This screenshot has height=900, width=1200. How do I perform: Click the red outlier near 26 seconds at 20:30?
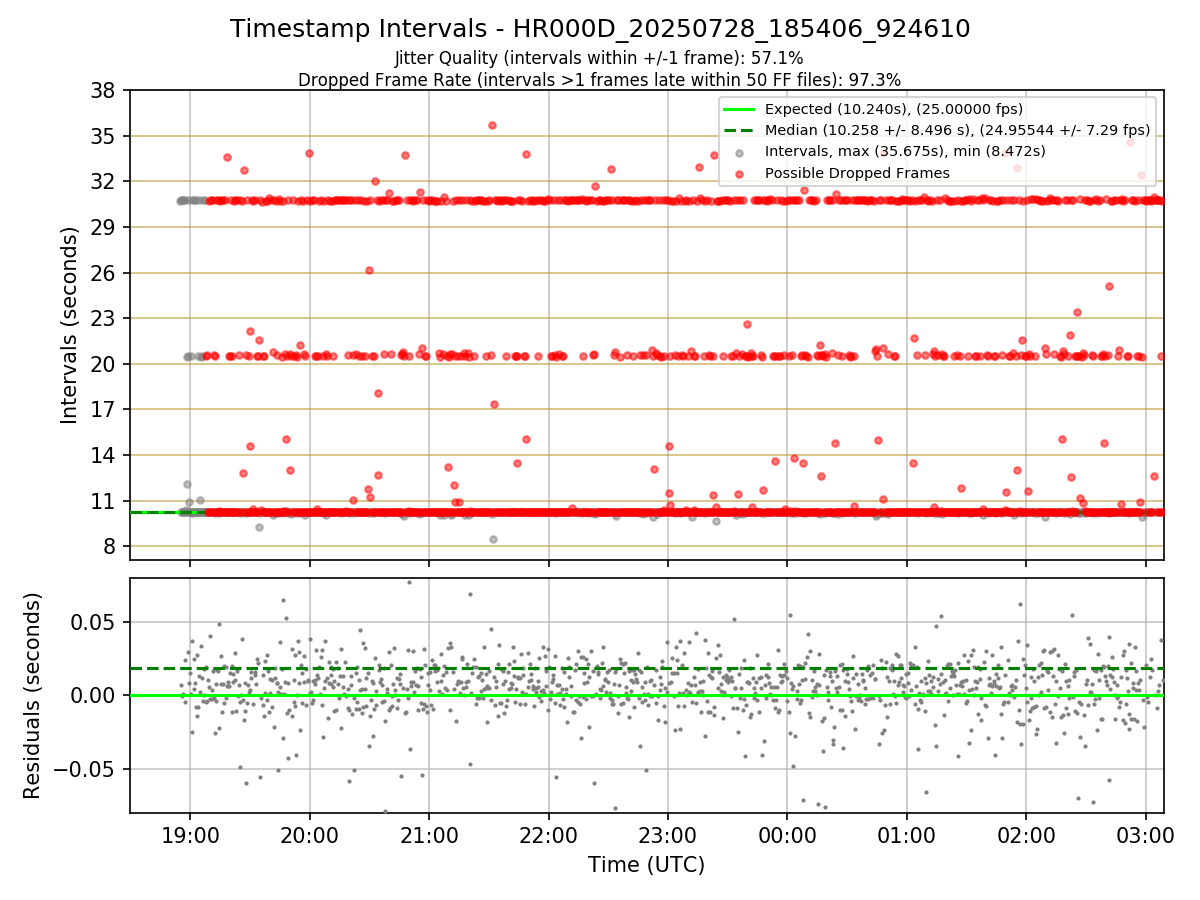coord(369,270)
